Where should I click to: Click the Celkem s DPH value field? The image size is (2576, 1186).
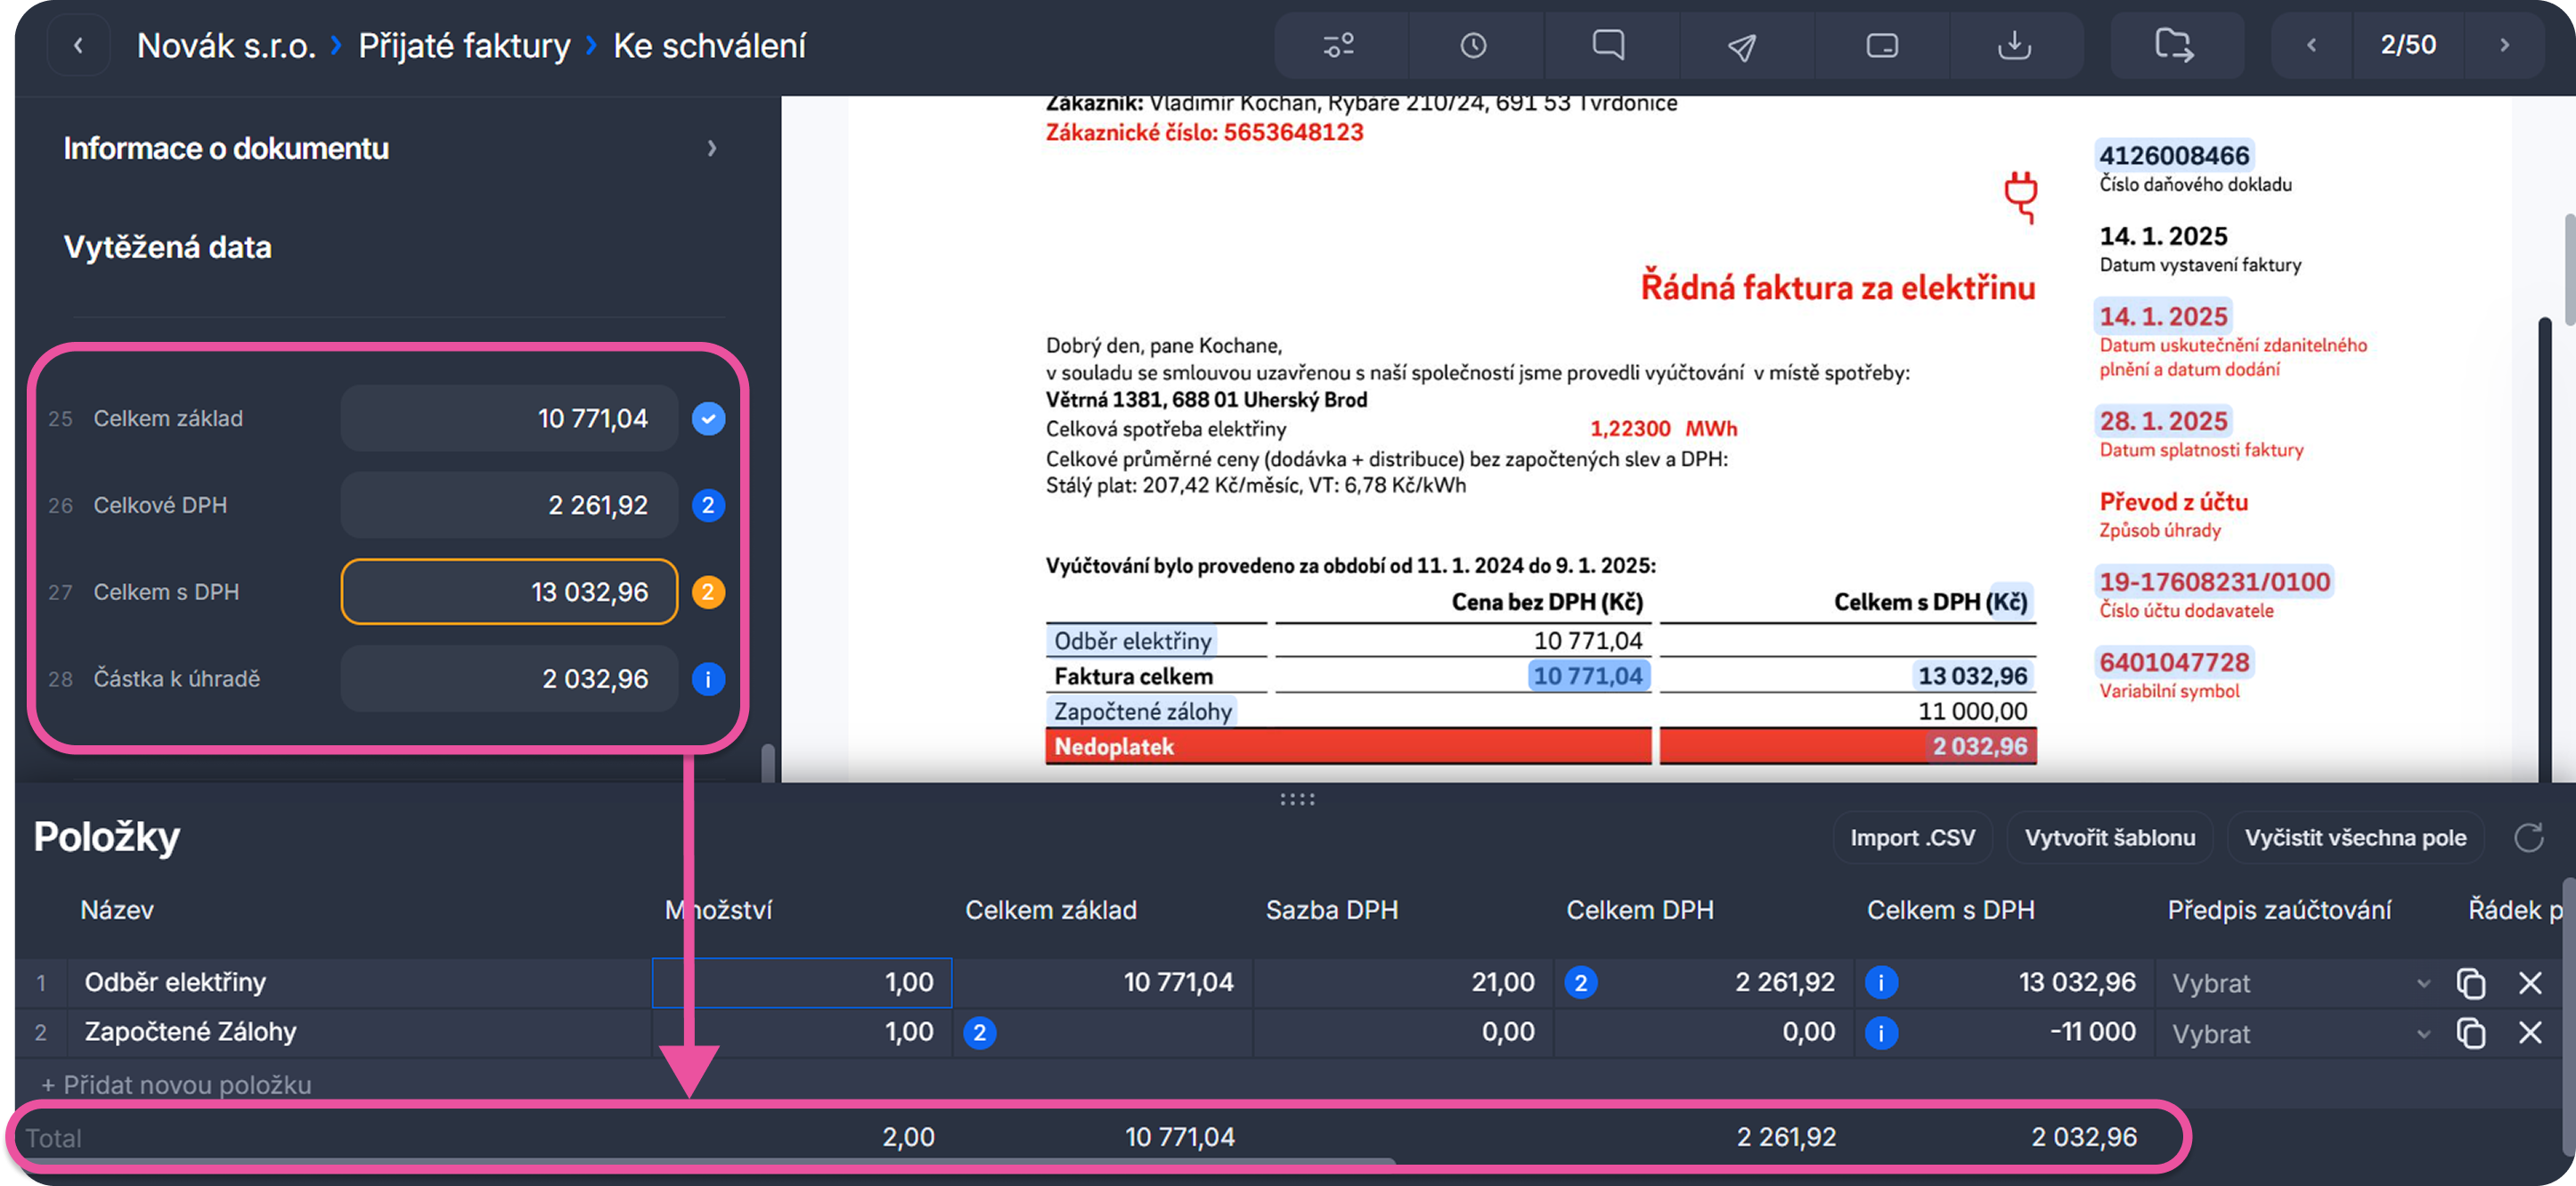point(509,592)
